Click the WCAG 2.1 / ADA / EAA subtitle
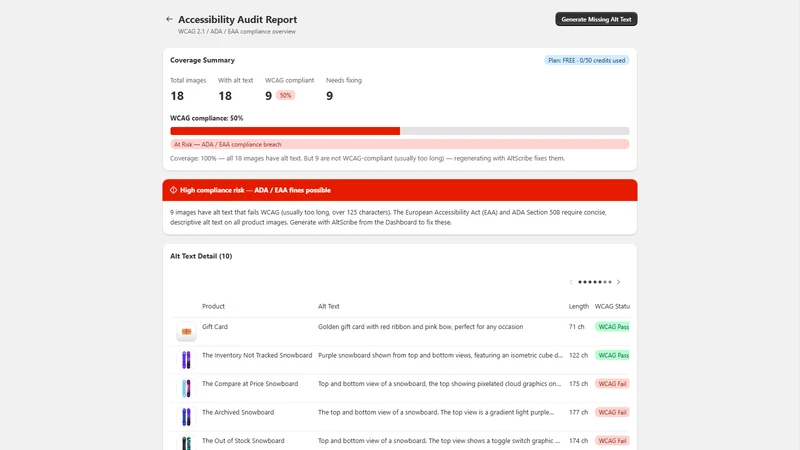 click(x=237, y=32)
